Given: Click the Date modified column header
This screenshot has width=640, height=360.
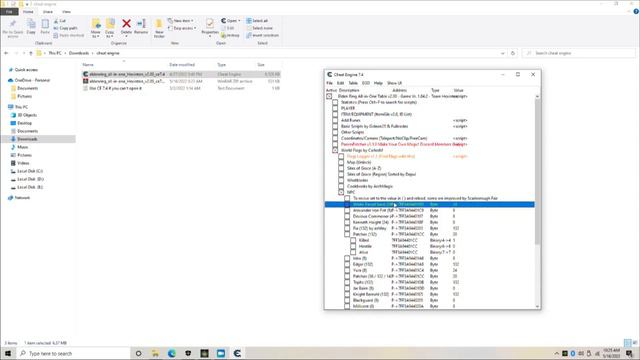Looking at the screenshot, I should point(182,65).
